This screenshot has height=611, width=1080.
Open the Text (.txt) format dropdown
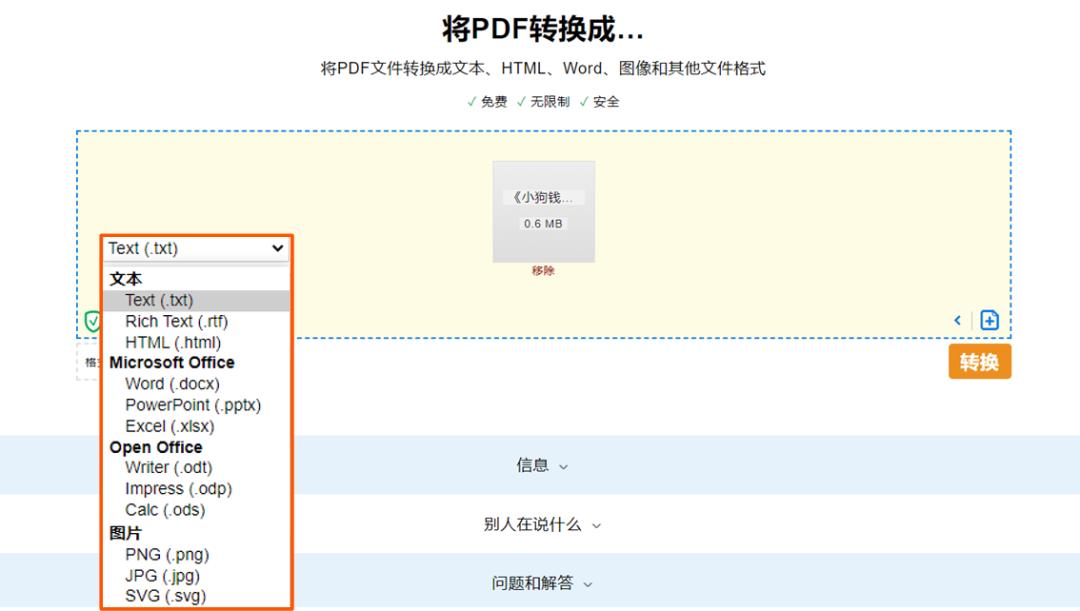click(196, 248)
